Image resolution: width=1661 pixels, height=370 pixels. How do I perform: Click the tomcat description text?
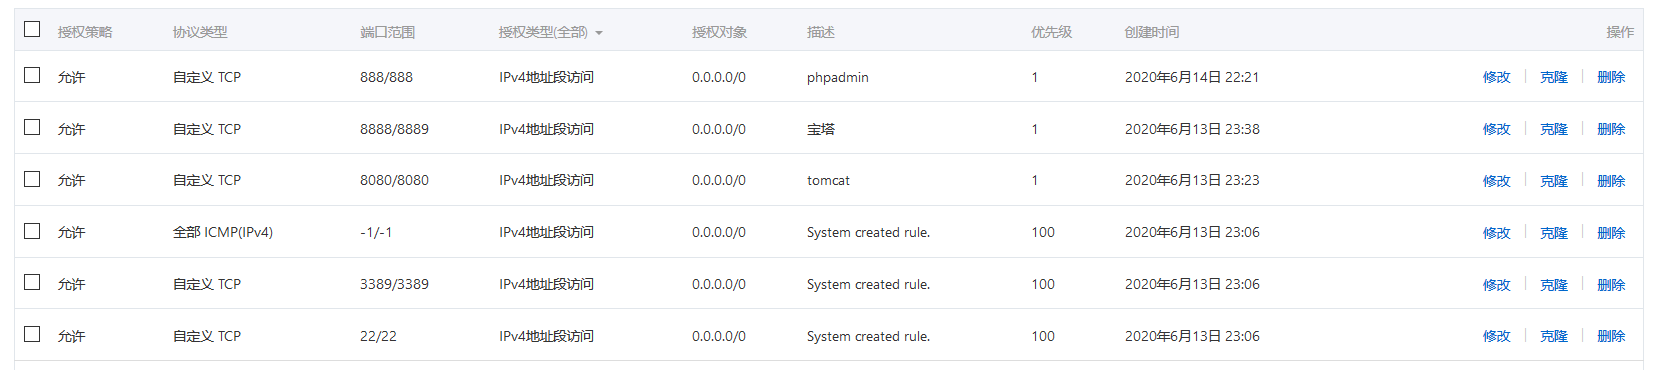(x=828, y=180)
